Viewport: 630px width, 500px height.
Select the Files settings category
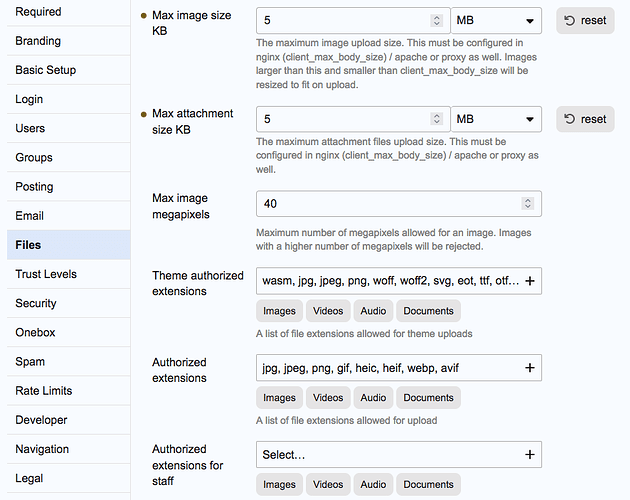click(68, 245)
